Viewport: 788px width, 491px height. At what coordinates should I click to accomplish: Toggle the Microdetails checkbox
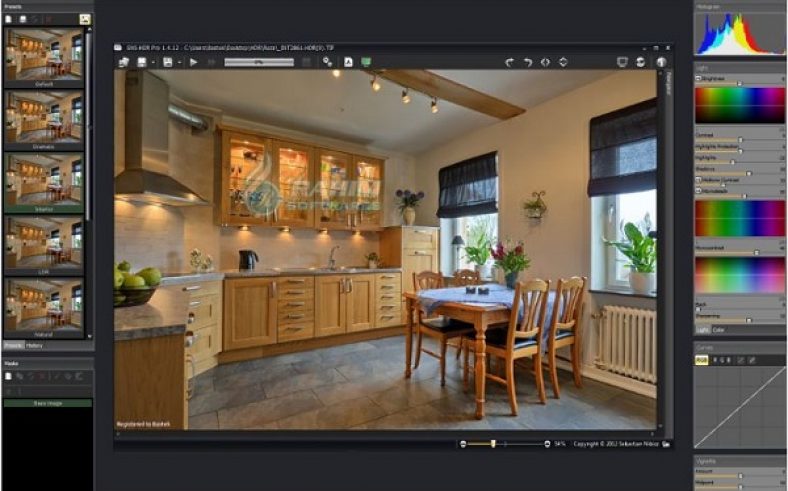click(x=698, y=191)
